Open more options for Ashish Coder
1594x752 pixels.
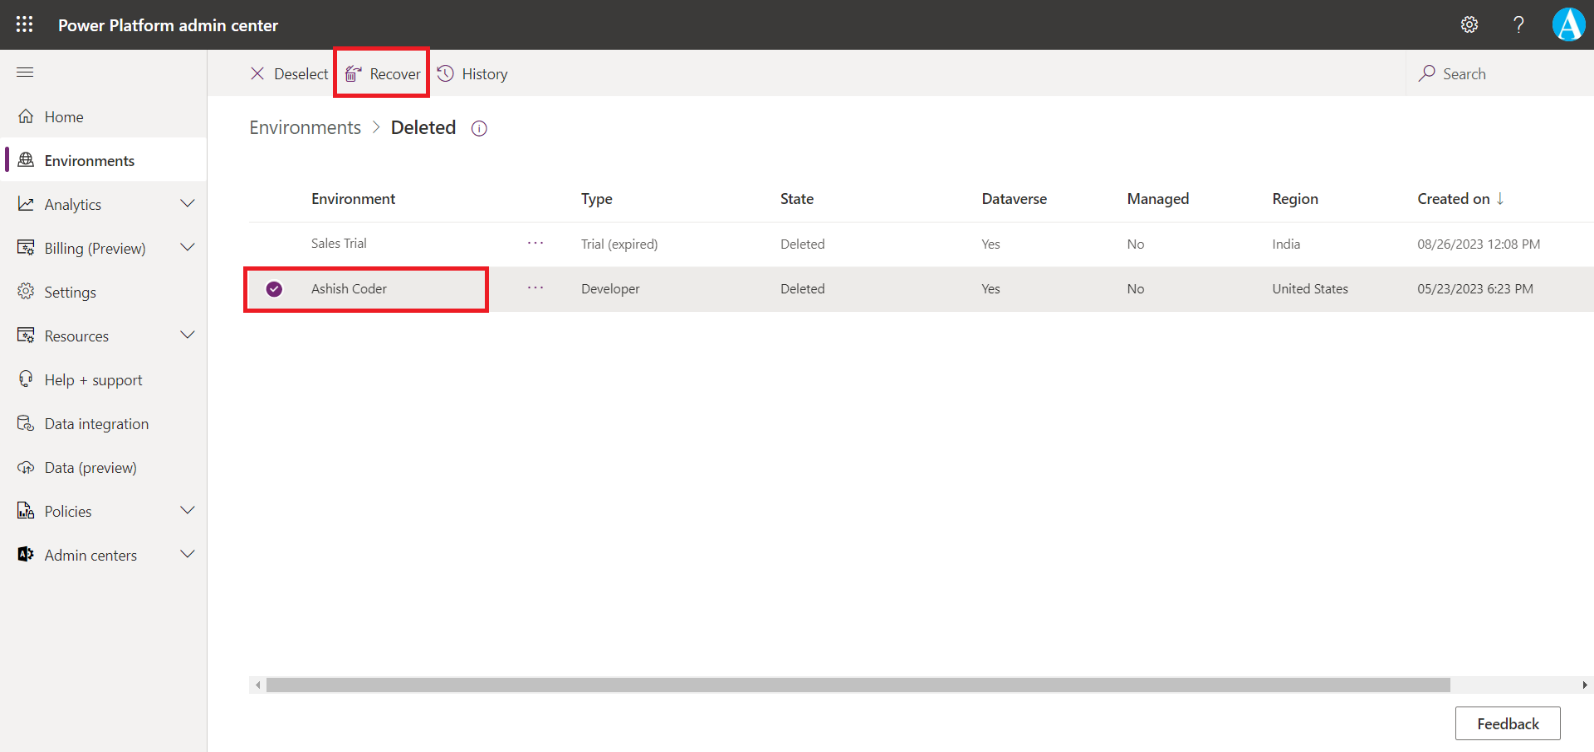click(536, 288)
